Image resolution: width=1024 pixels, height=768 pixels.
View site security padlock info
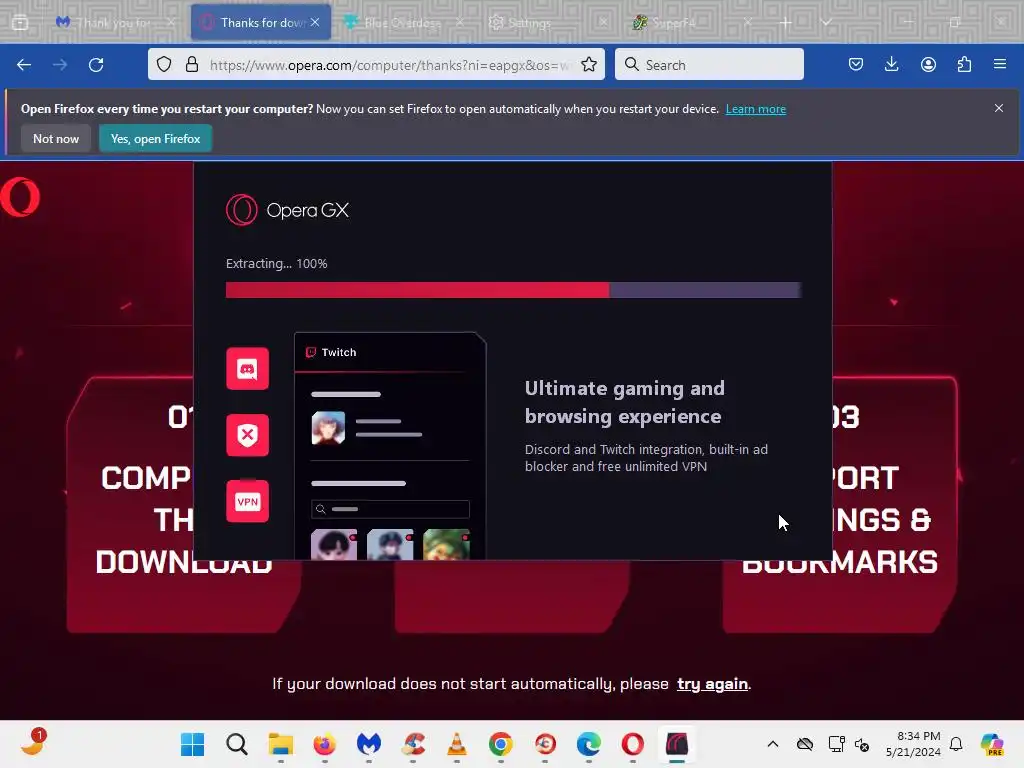tap(191, 65)
